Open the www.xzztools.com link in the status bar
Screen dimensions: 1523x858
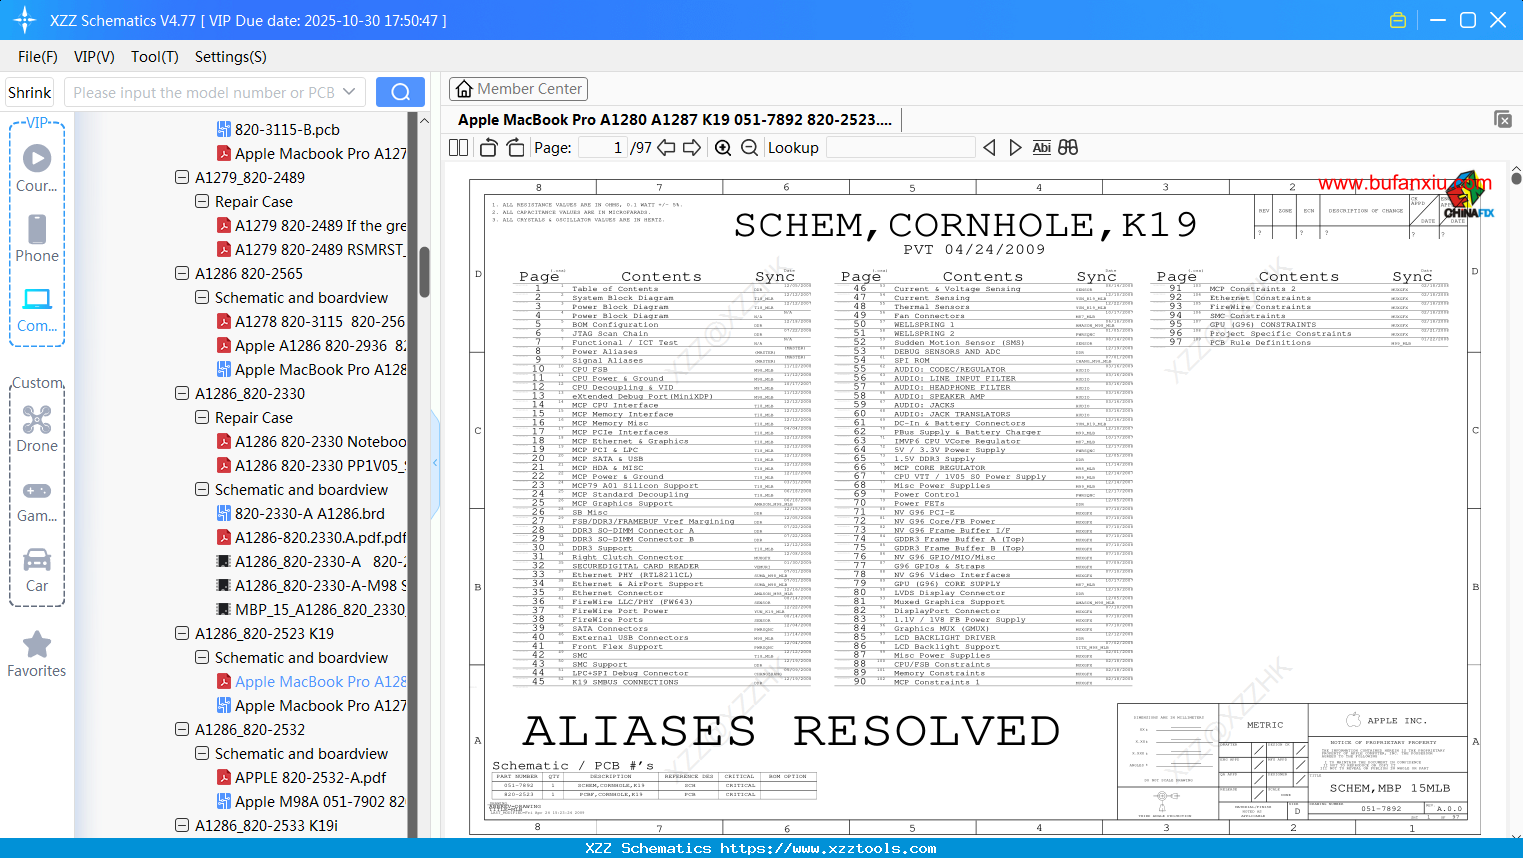[828, 848]
